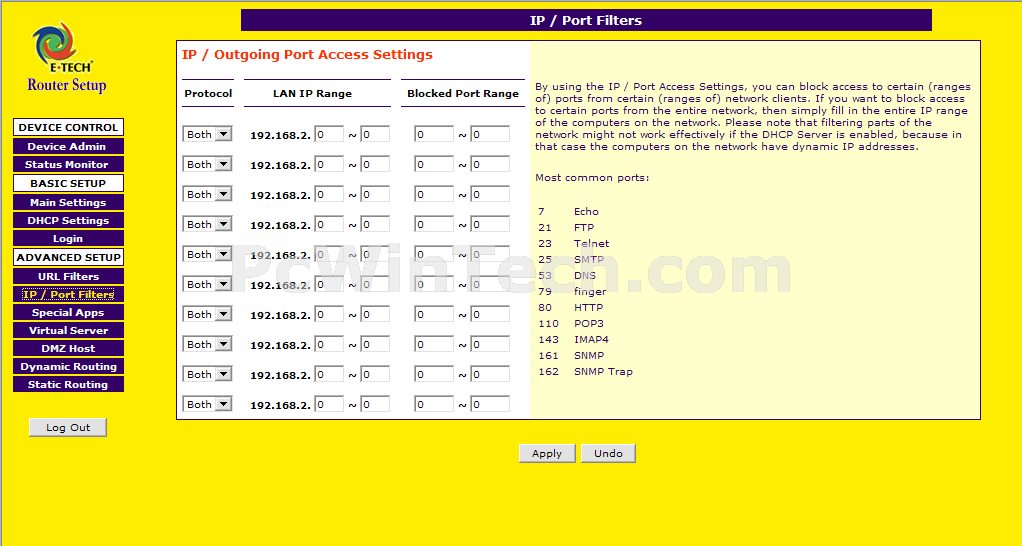Open the DMZ Host page

(68, 349)
